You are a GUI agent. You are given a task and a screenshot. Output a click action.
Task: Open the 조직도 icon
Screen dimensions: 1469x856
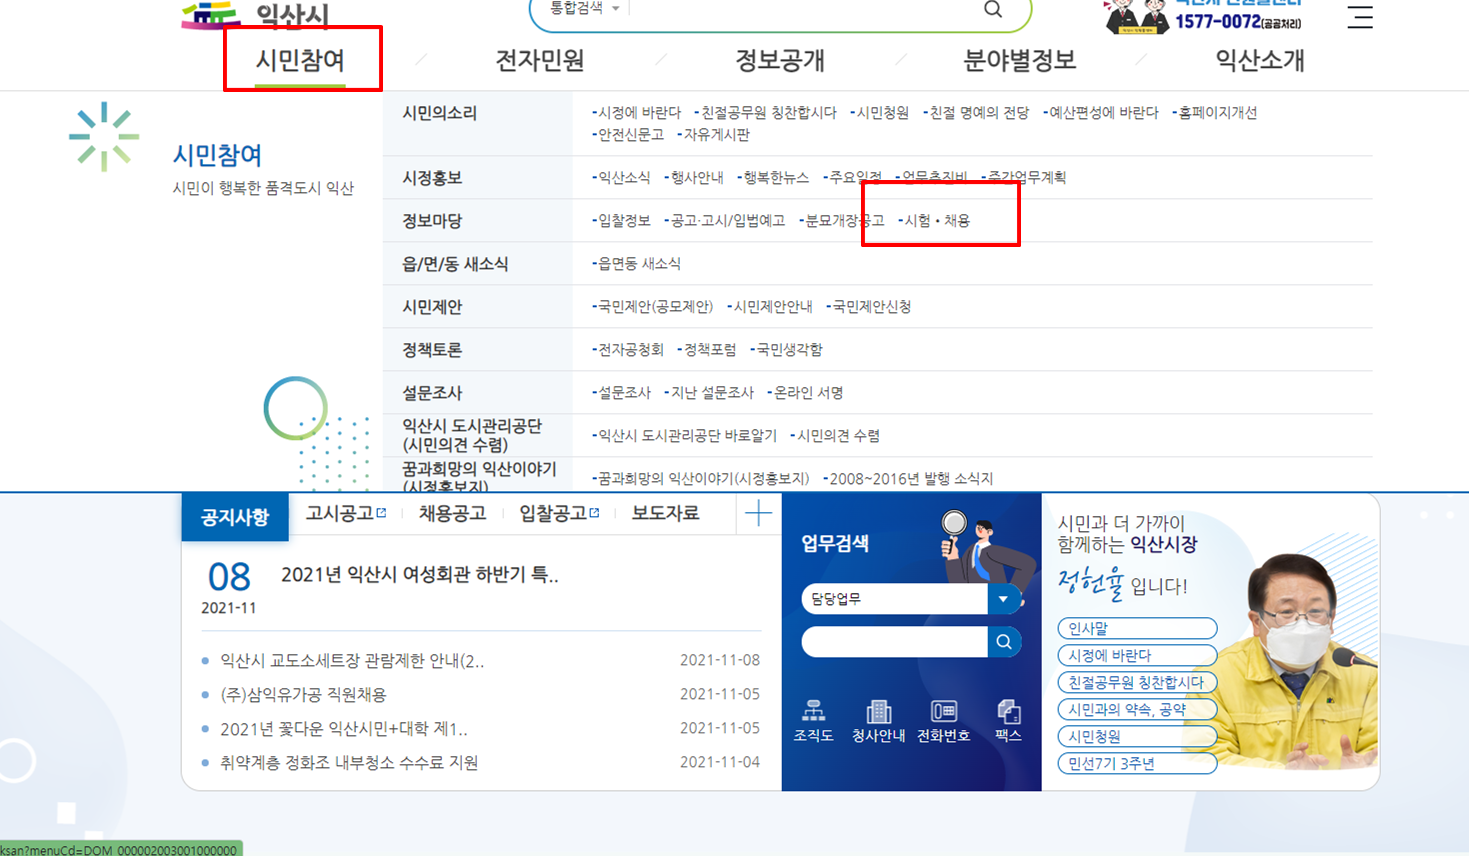(814, 720)
